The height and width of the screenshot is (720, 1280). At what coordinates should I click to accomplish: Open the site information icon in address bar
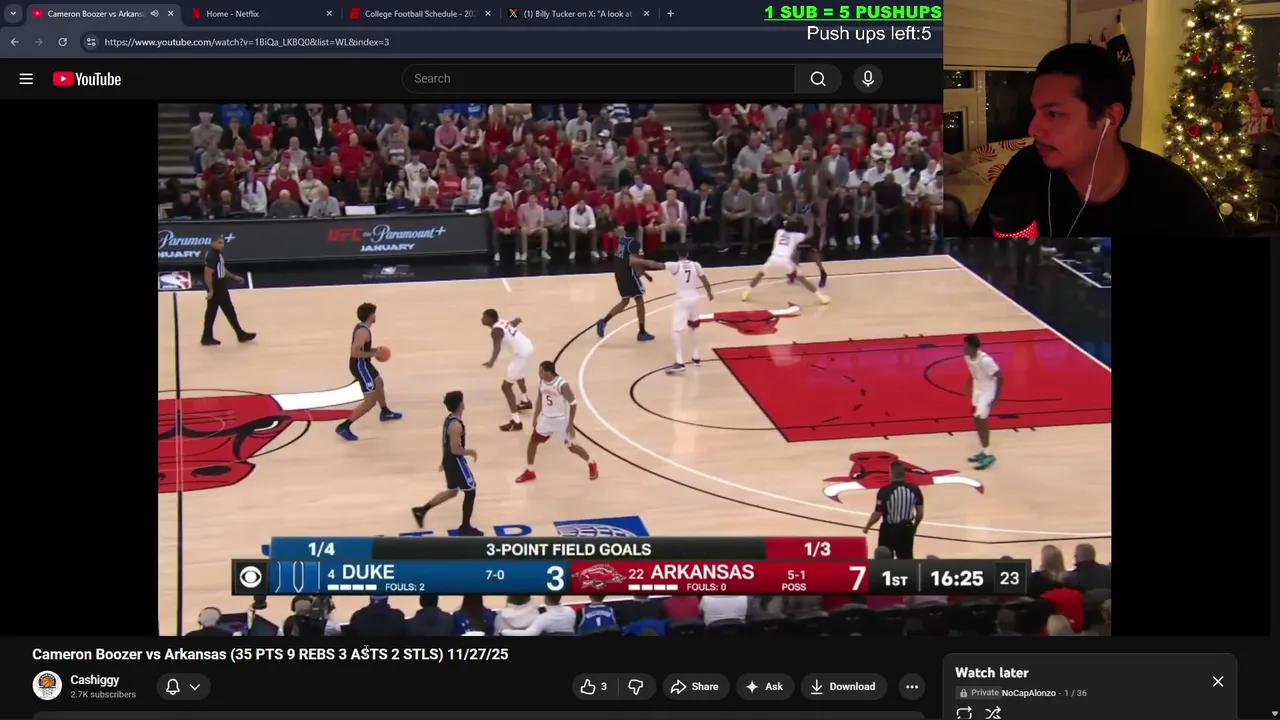click(91, 42)
